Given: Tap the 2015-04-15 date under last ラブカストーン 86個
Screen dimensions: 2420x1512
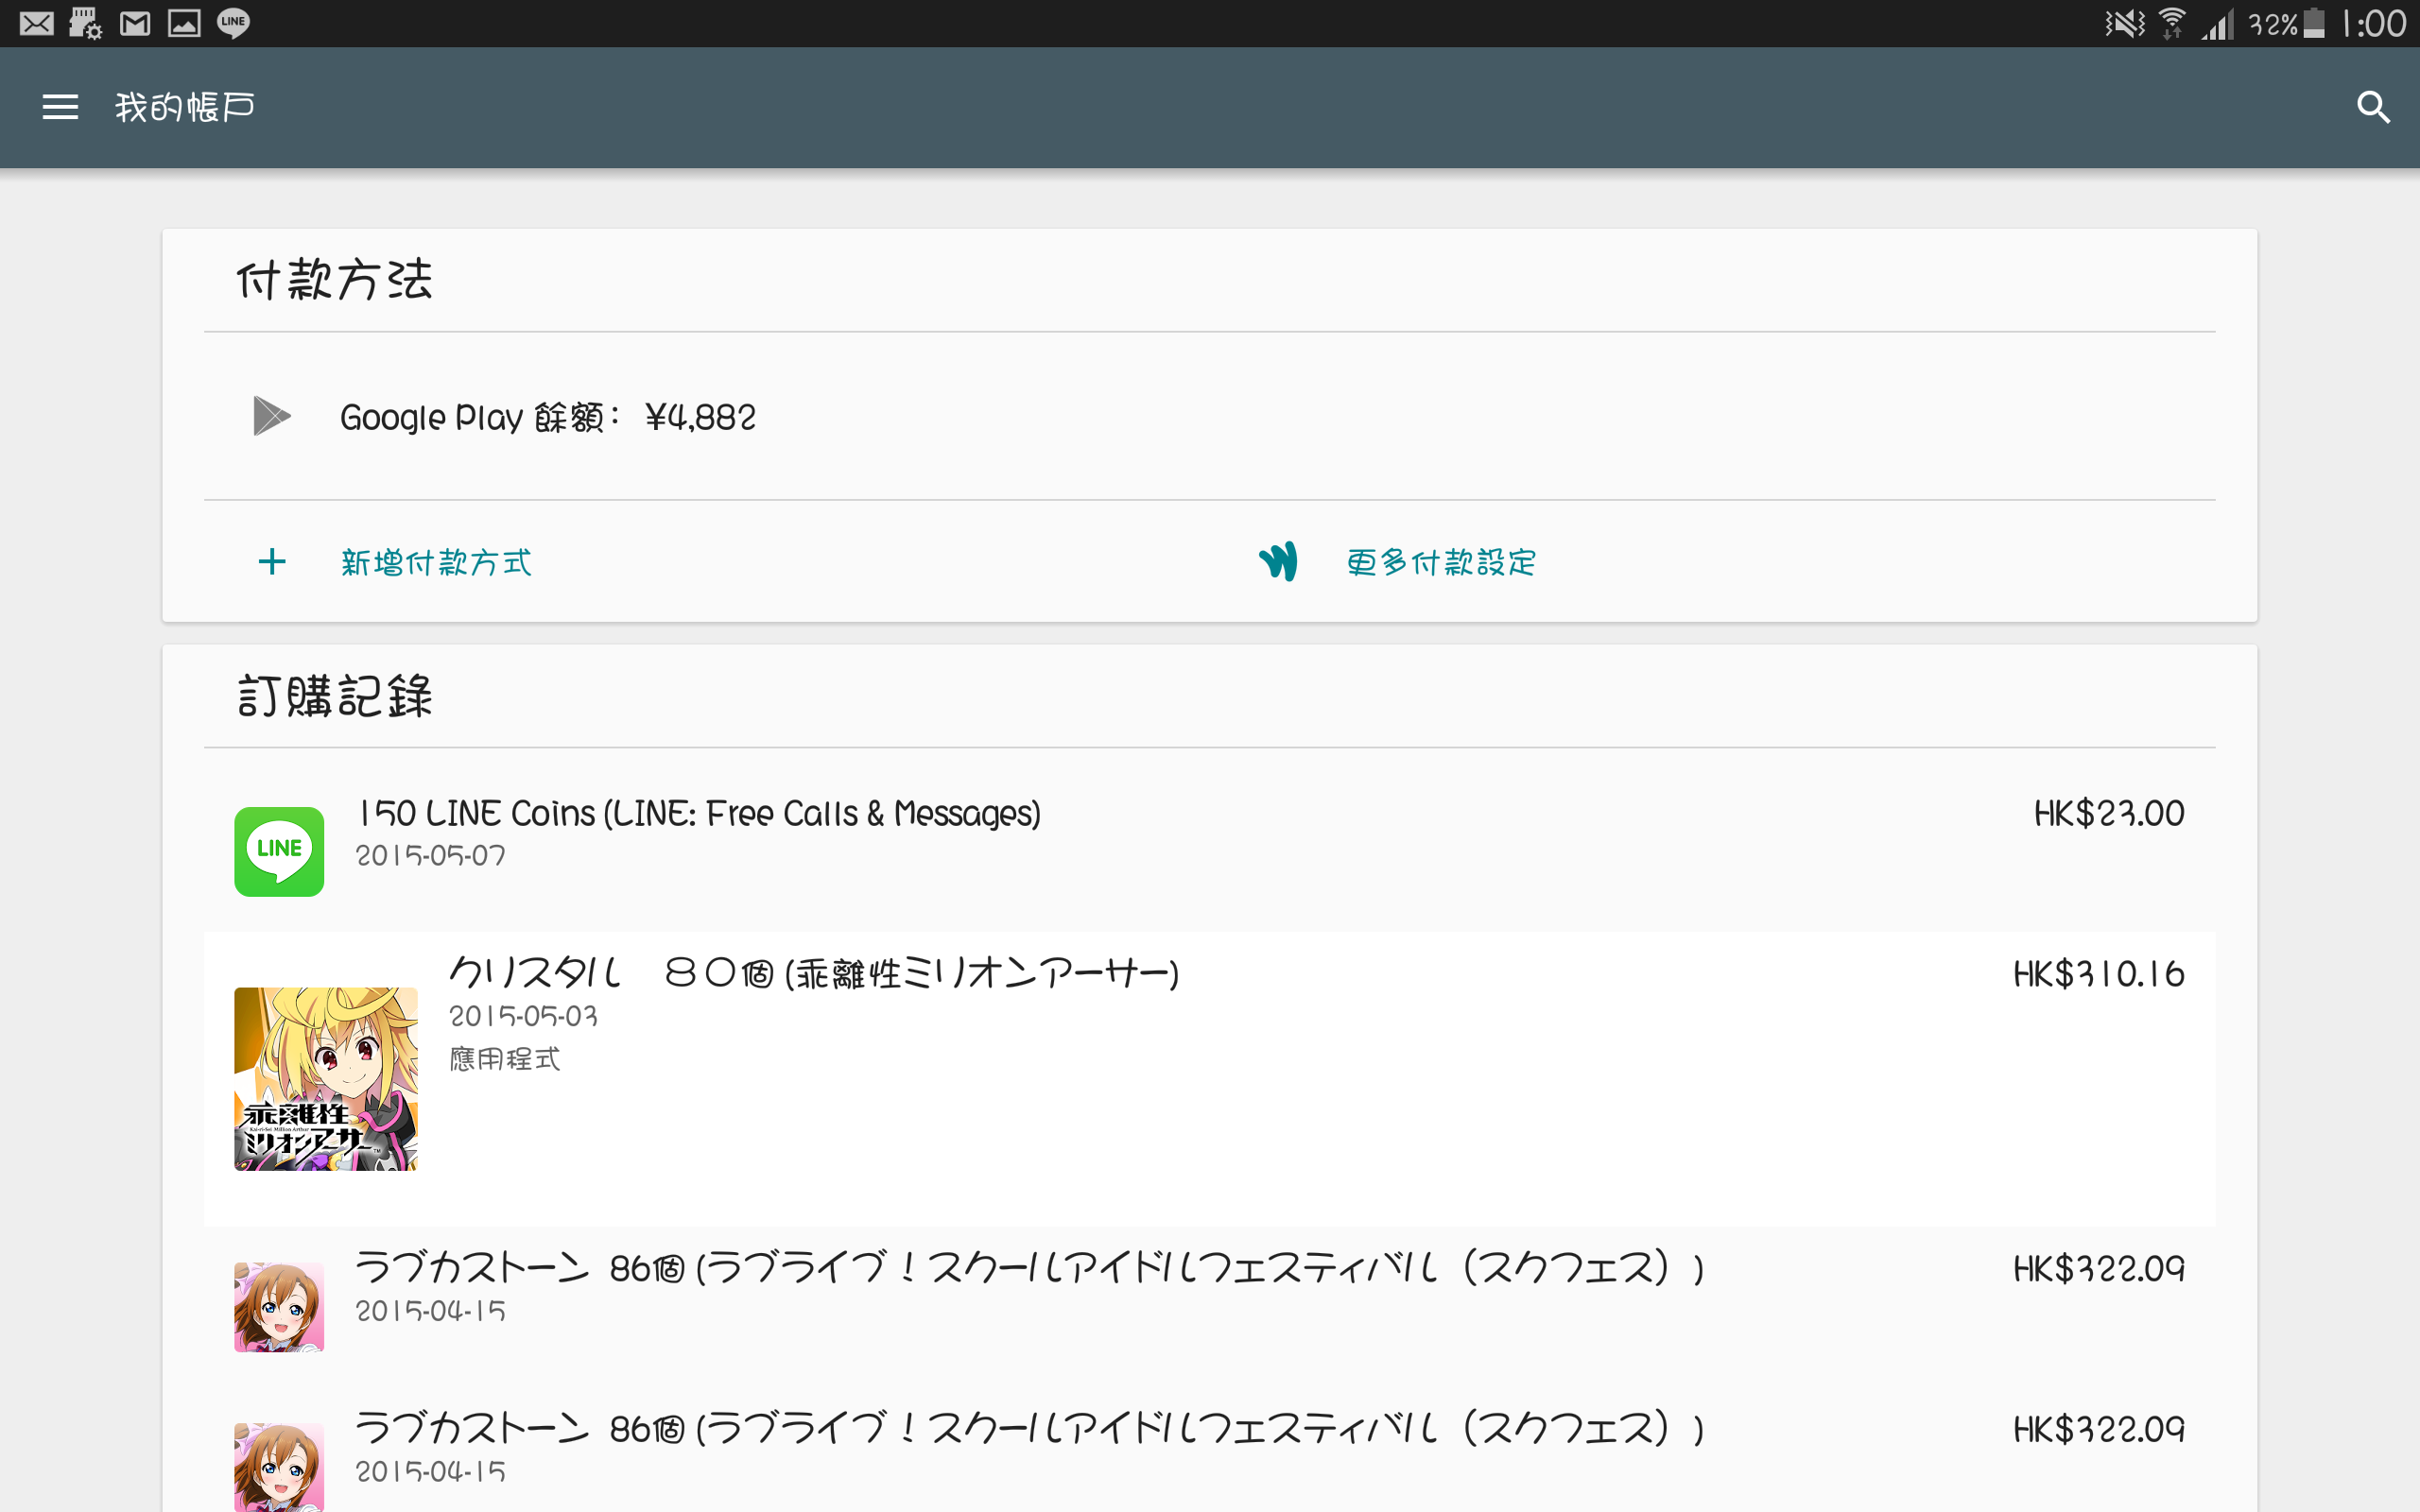Looking at the screenshot, I should click(x=431, y=1471).
